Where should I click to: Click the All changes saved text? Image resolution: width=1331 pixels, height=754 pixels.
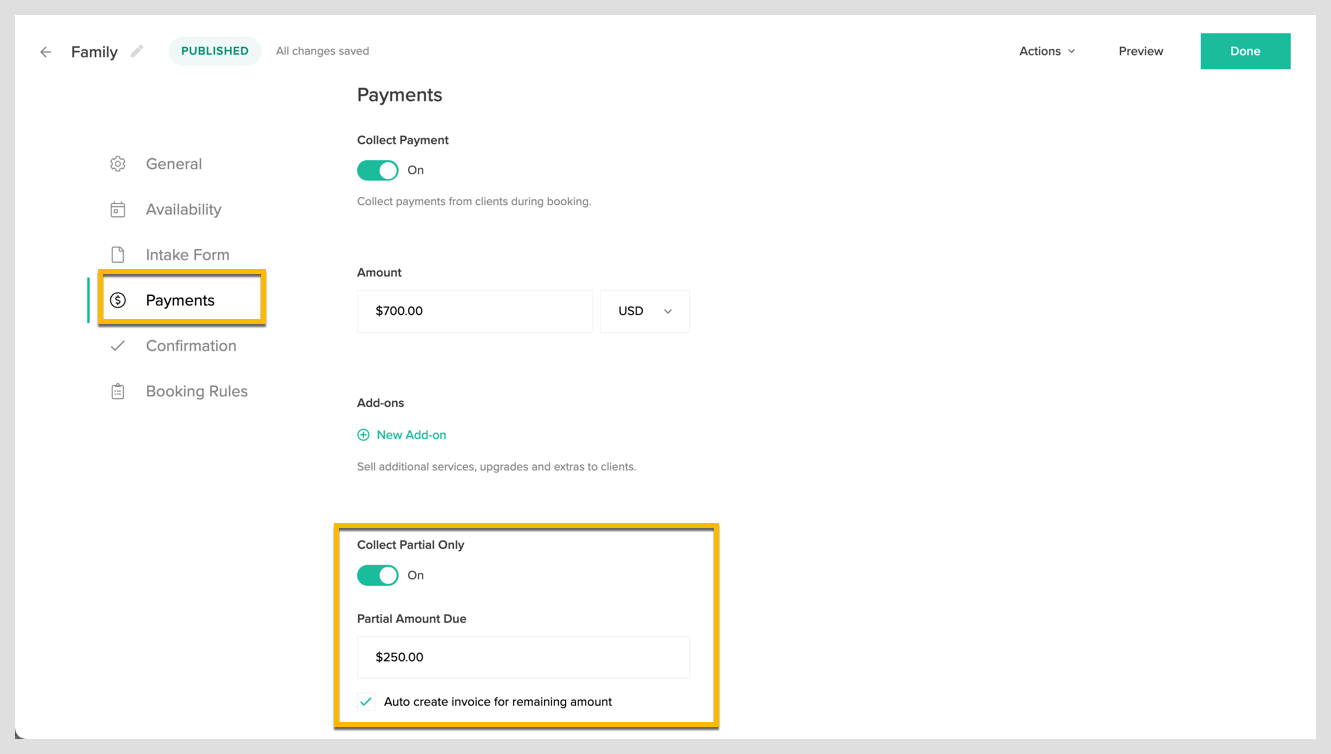pos(323,51)
